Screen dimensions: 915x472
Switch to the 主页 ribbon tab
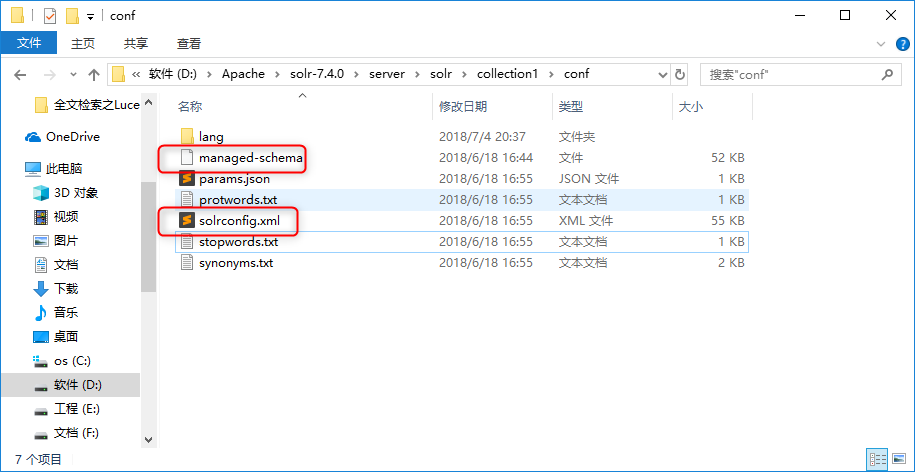pos(83,43)
